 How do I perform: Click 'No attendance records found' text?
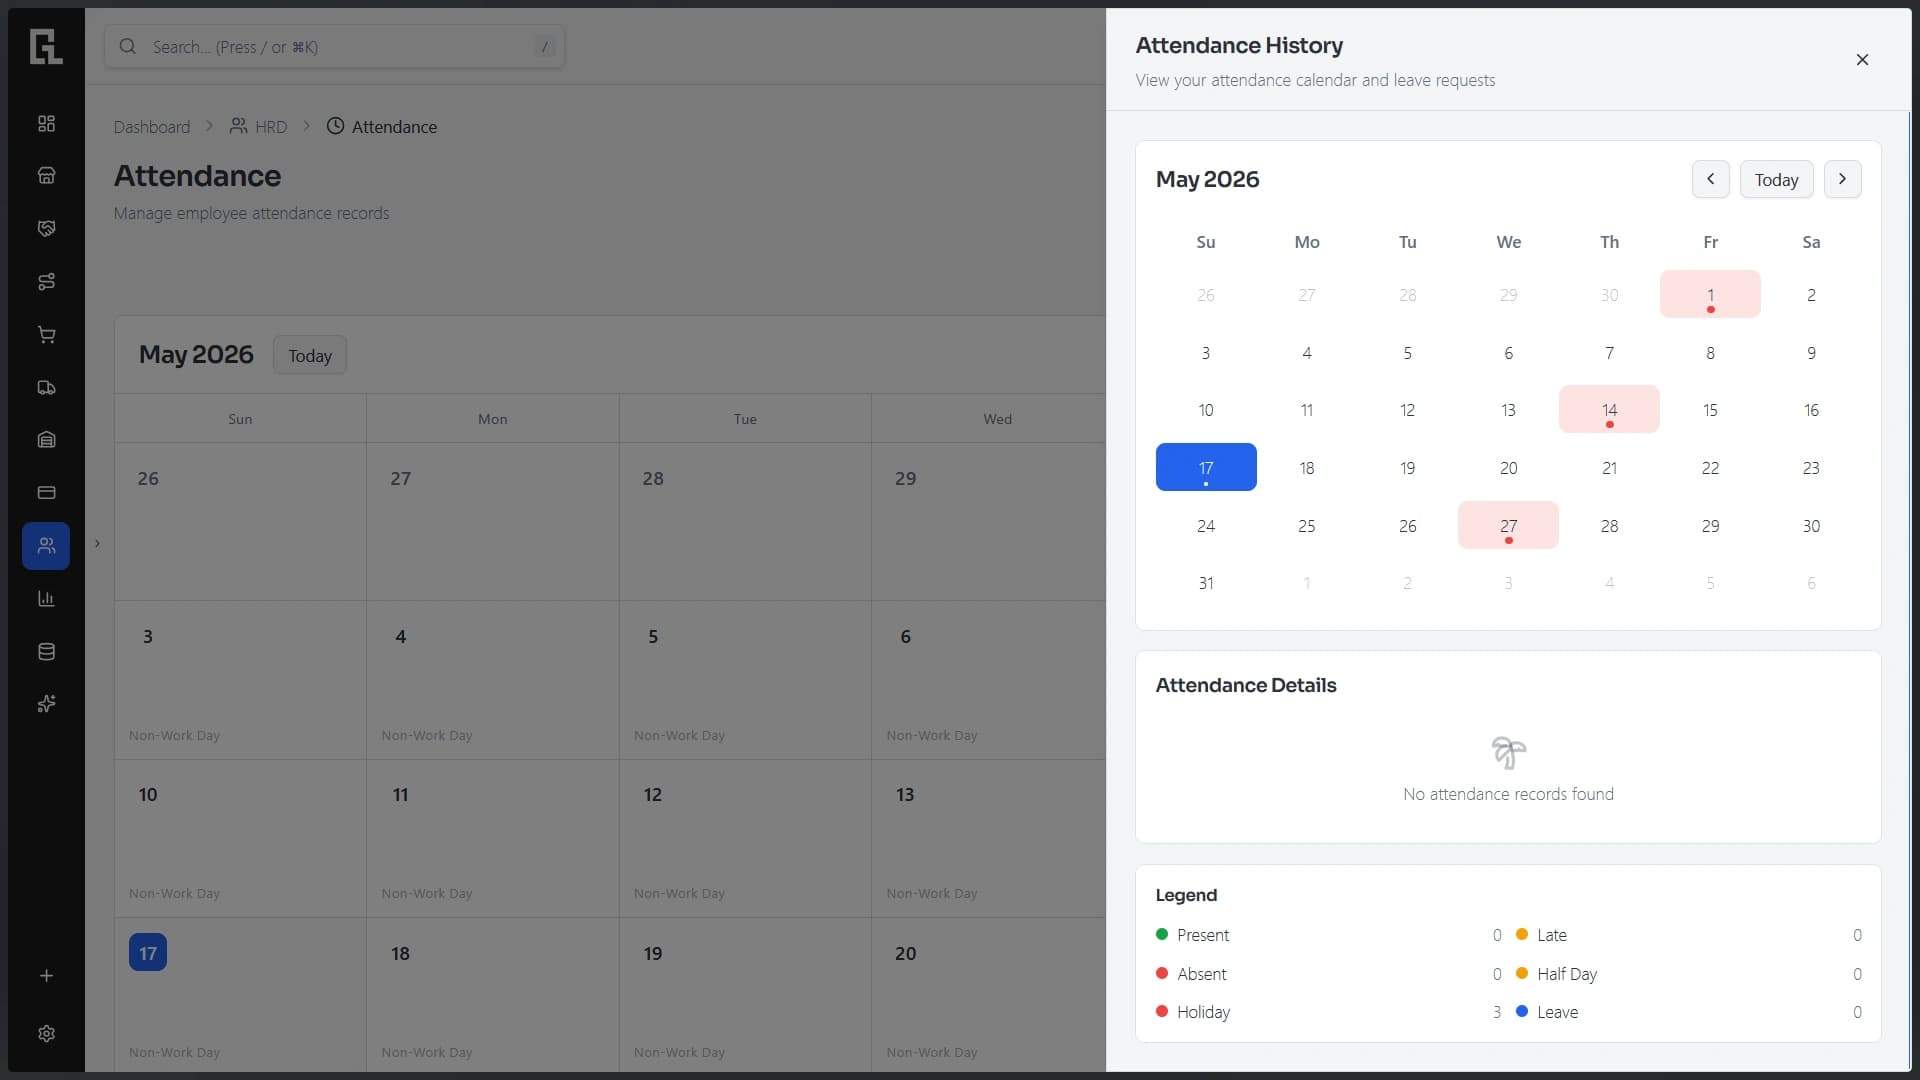pos(1508,794)
